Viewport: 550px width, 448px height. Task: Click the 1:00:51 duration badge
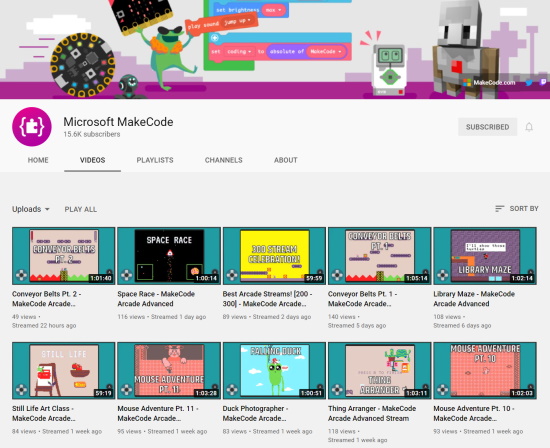tap(311, 393)
